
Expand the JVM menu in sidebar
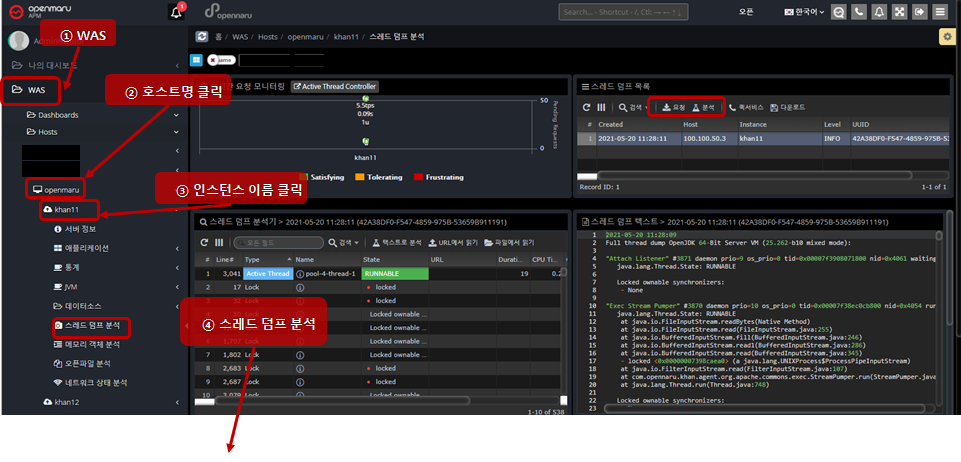click(x=71, y=286)
